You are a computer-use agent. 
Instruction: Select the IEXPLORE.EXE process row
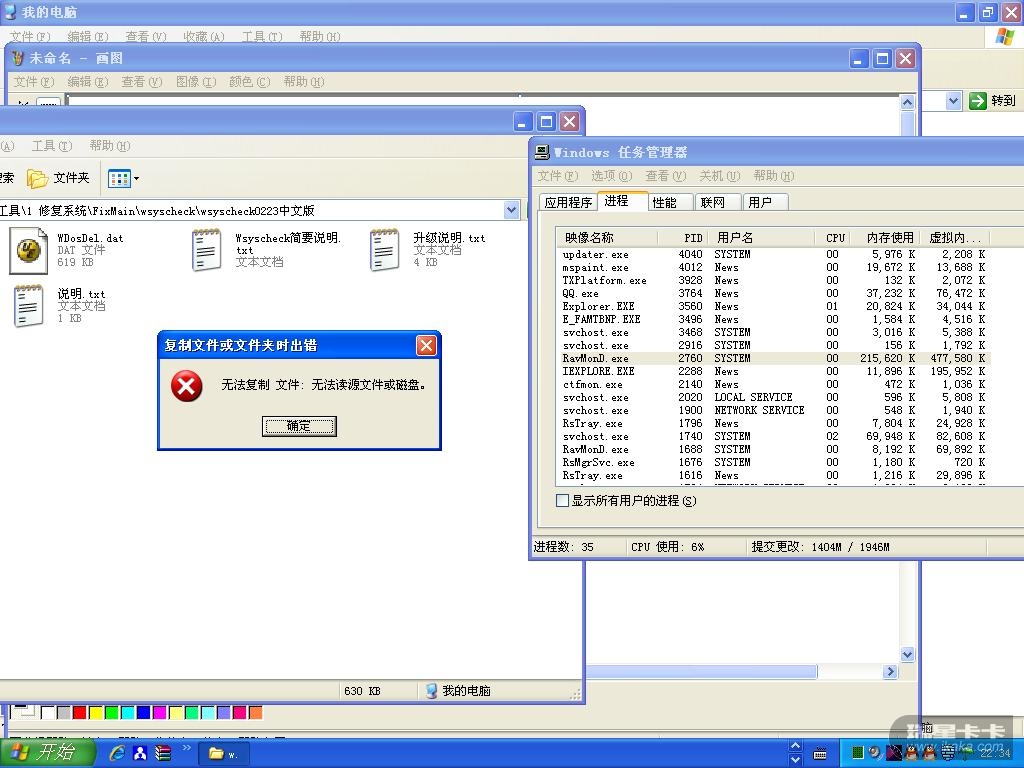774,371
